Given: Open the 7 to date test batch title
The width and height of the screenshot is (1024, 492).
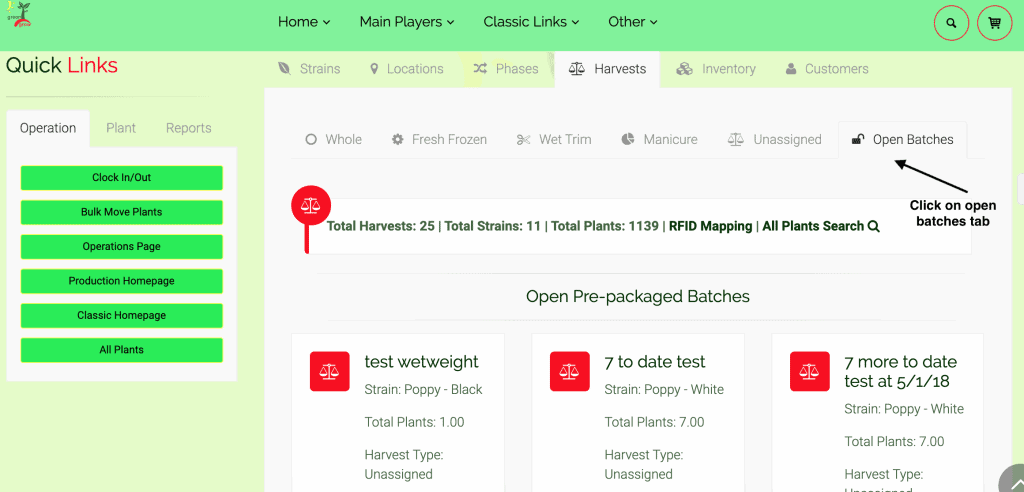Looking at the screenshot, I should (655, 361).
